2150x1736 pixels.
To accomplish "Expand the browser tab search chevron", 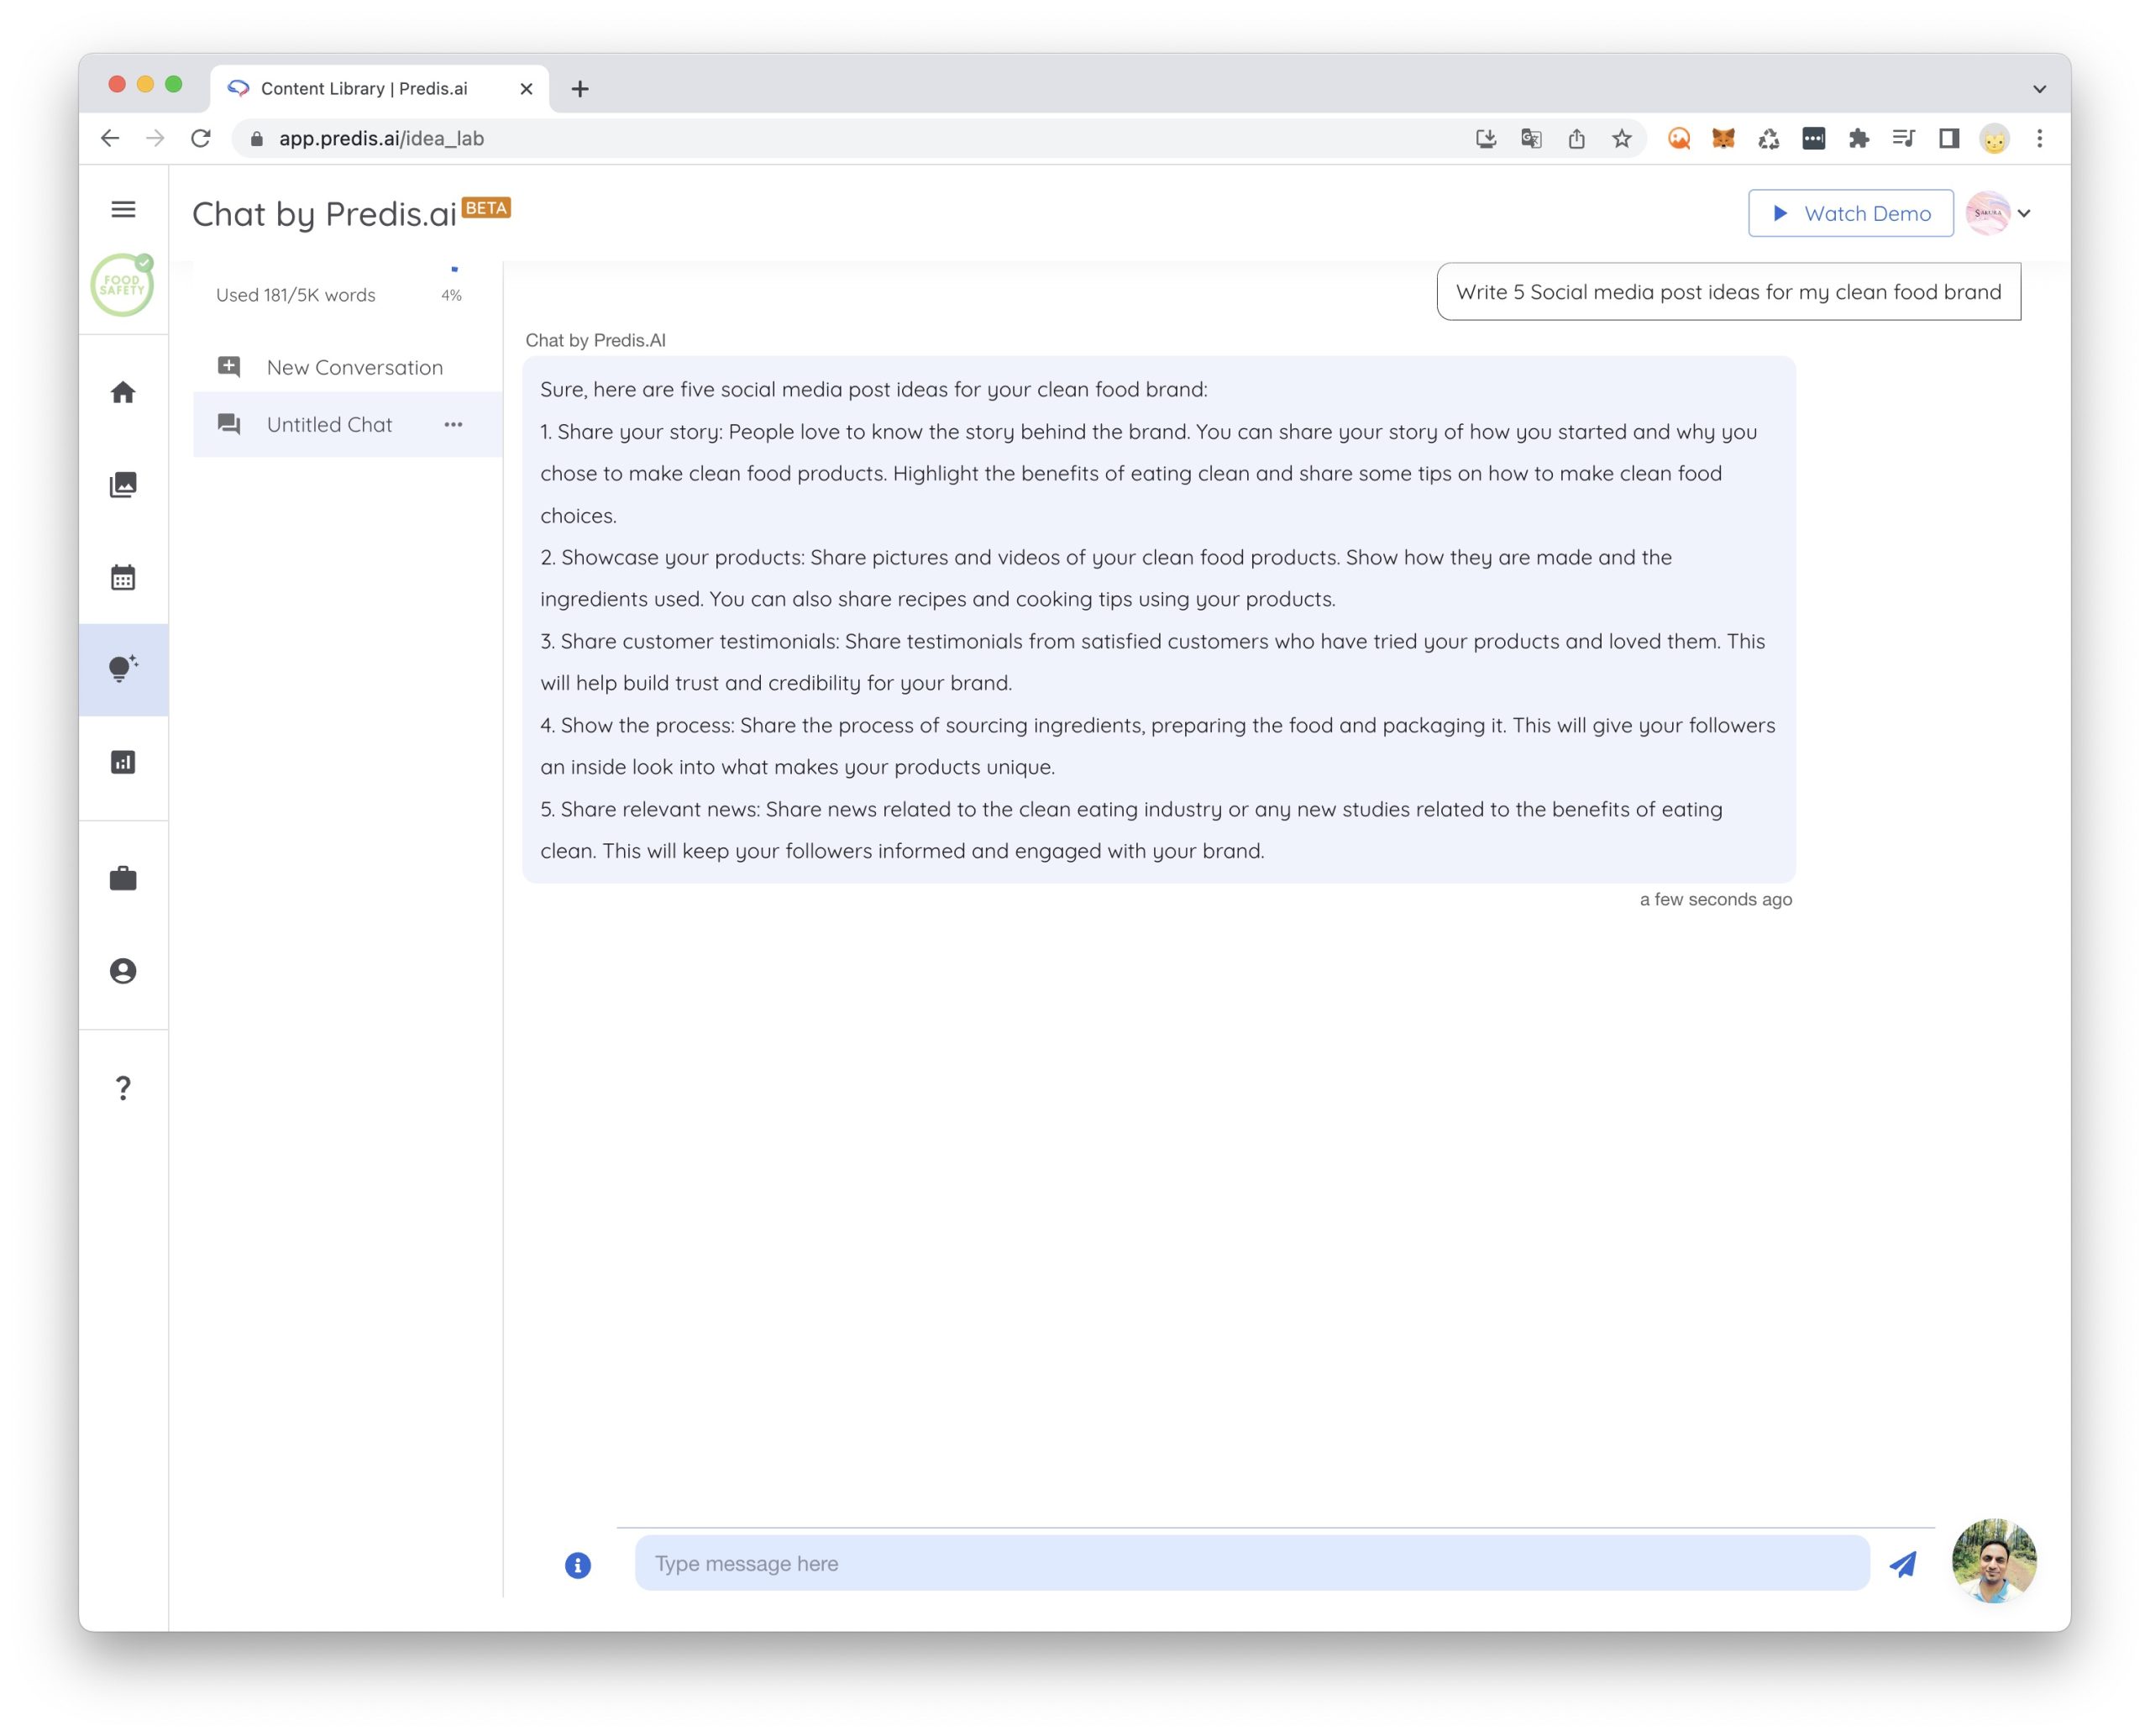I will 2039,89.
